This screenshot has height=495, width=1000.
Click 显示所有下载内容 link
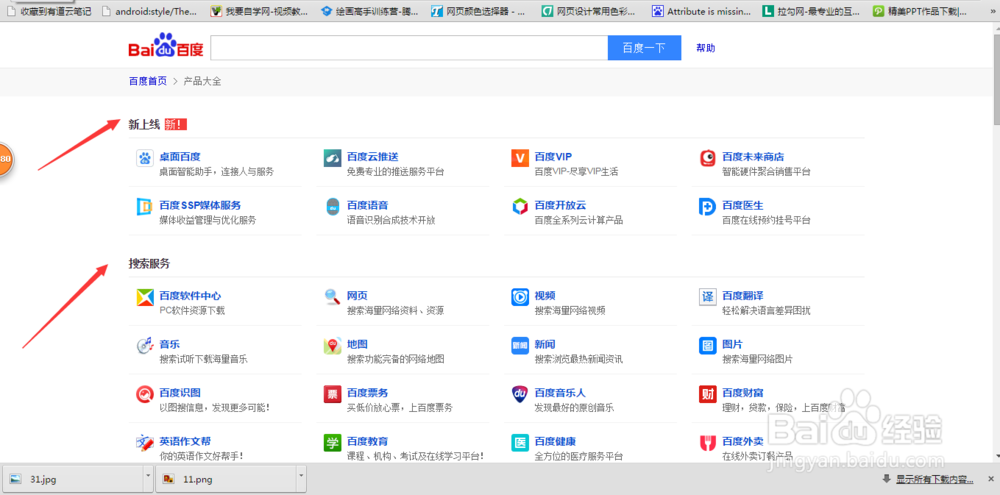pyautogui.click(x=935, y=480)
